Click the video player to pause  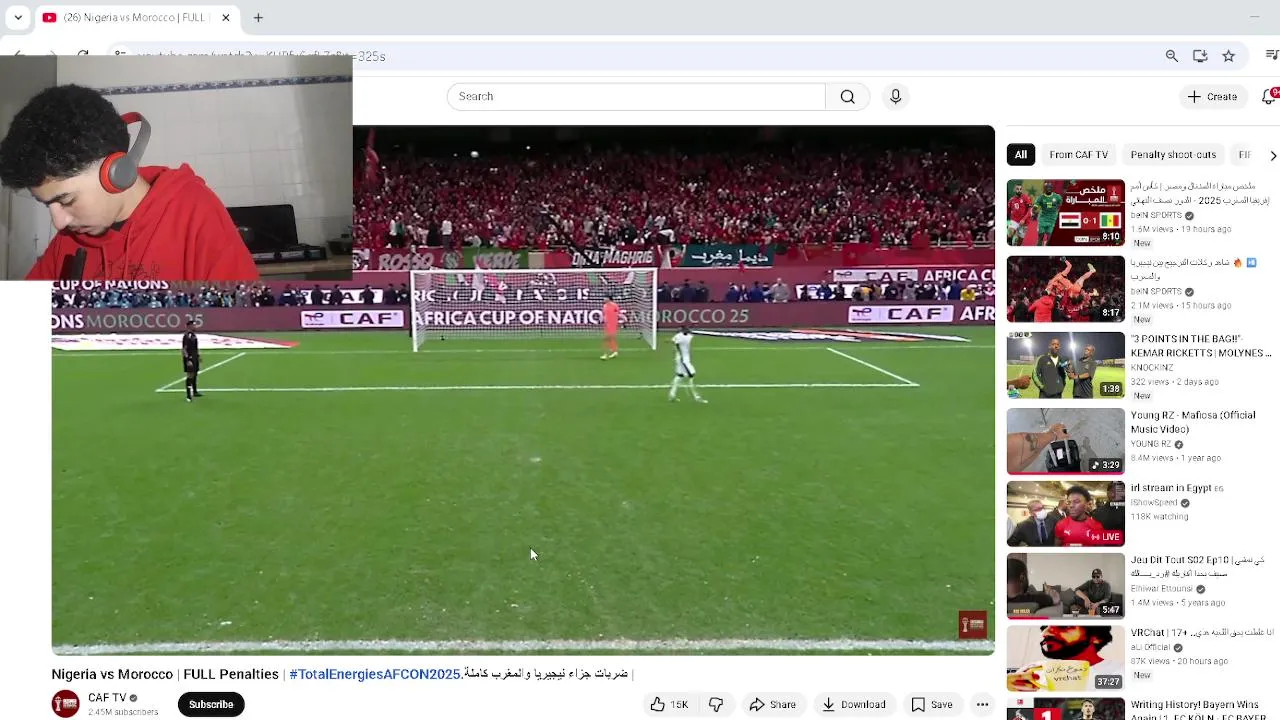click(523, 390)
